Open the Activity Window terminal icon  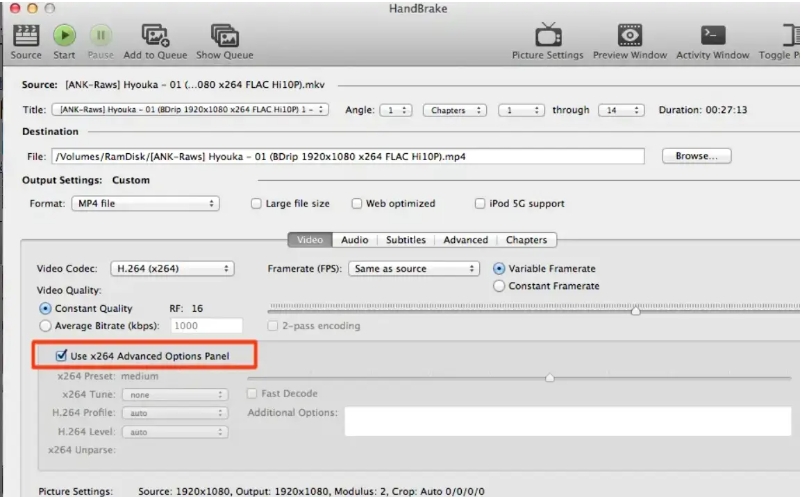pyautogui.click(x=713, y=35)
